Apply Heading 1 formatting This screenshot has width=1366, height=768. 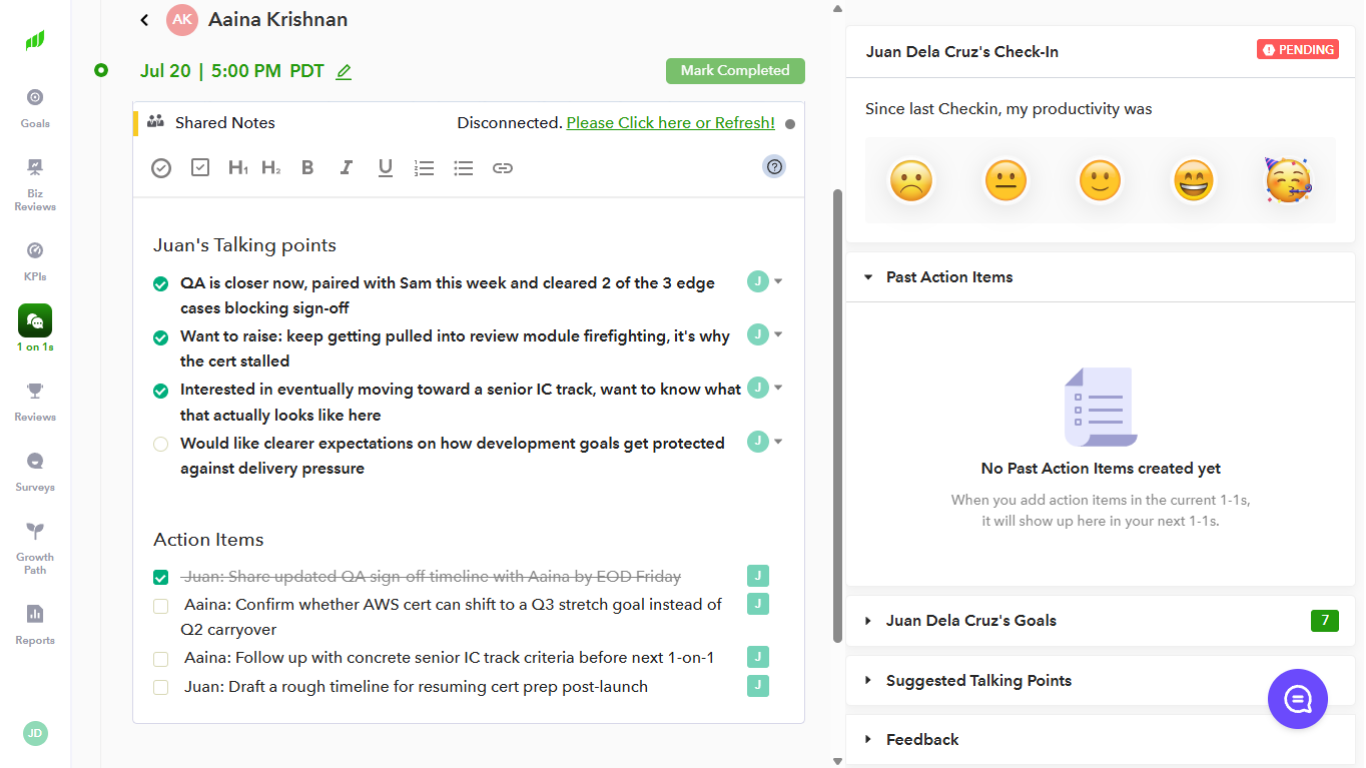(238, 168)
